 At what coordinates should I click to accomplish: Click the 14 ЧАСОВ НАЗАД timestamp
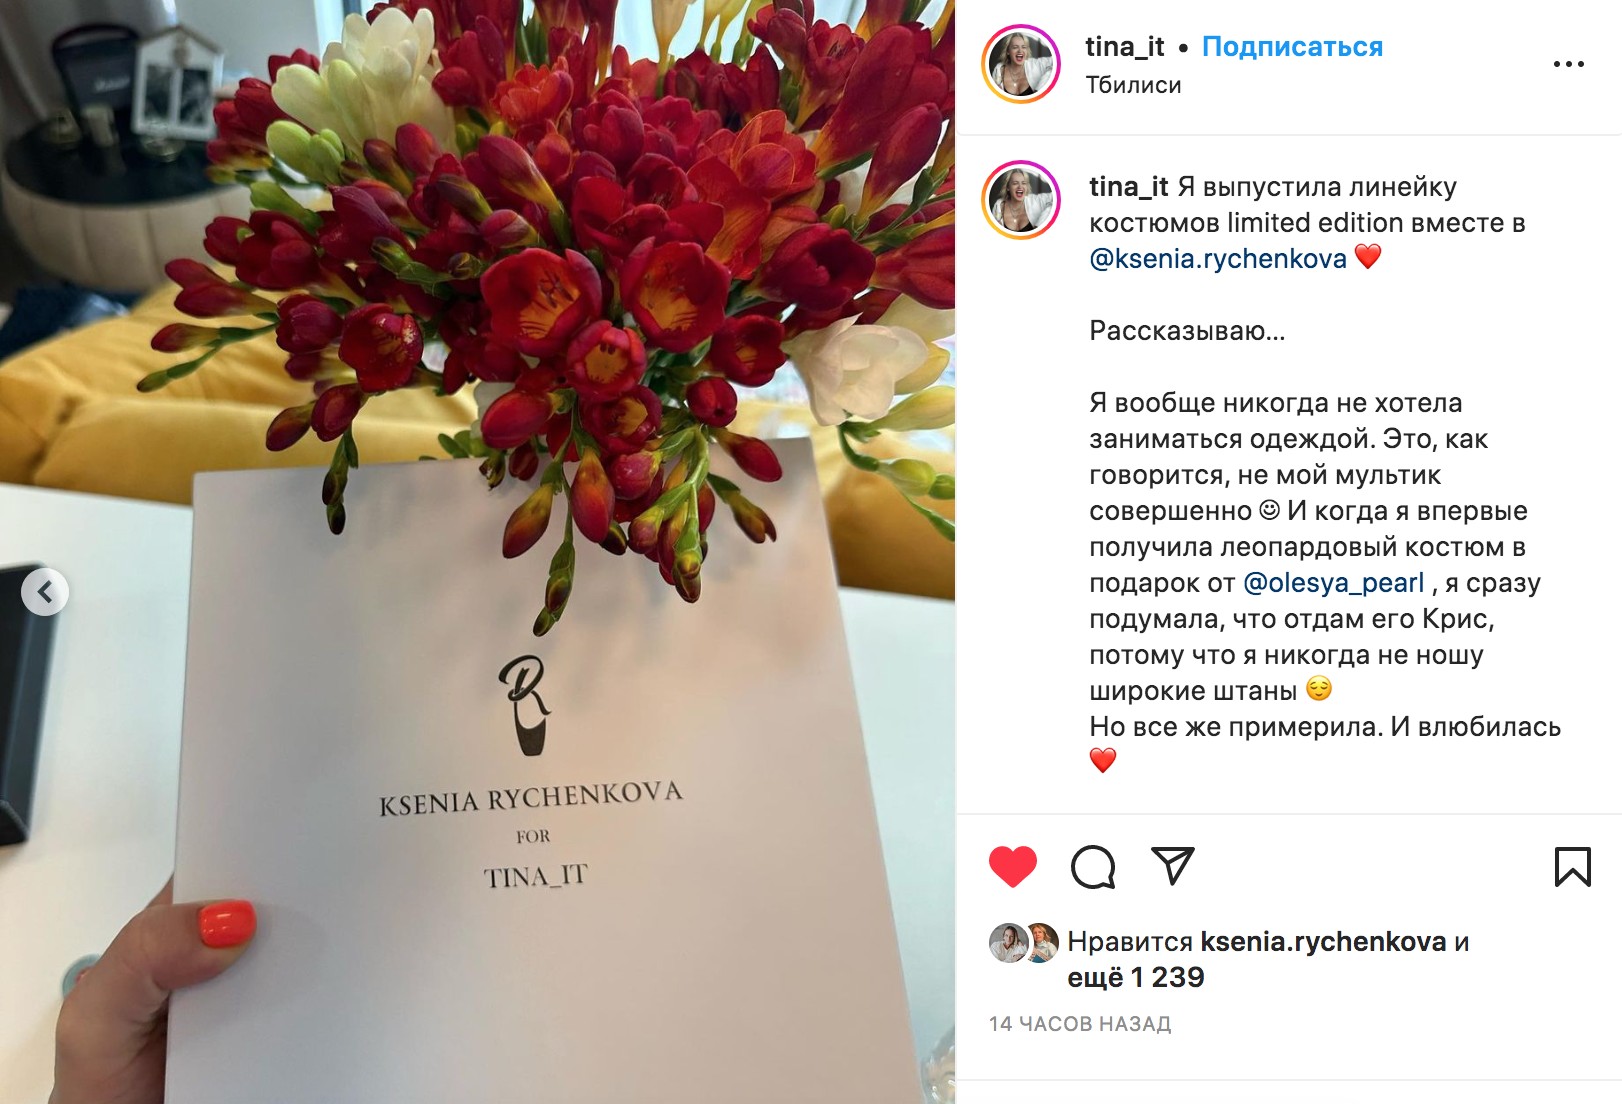click(x=1080, y=1024)
